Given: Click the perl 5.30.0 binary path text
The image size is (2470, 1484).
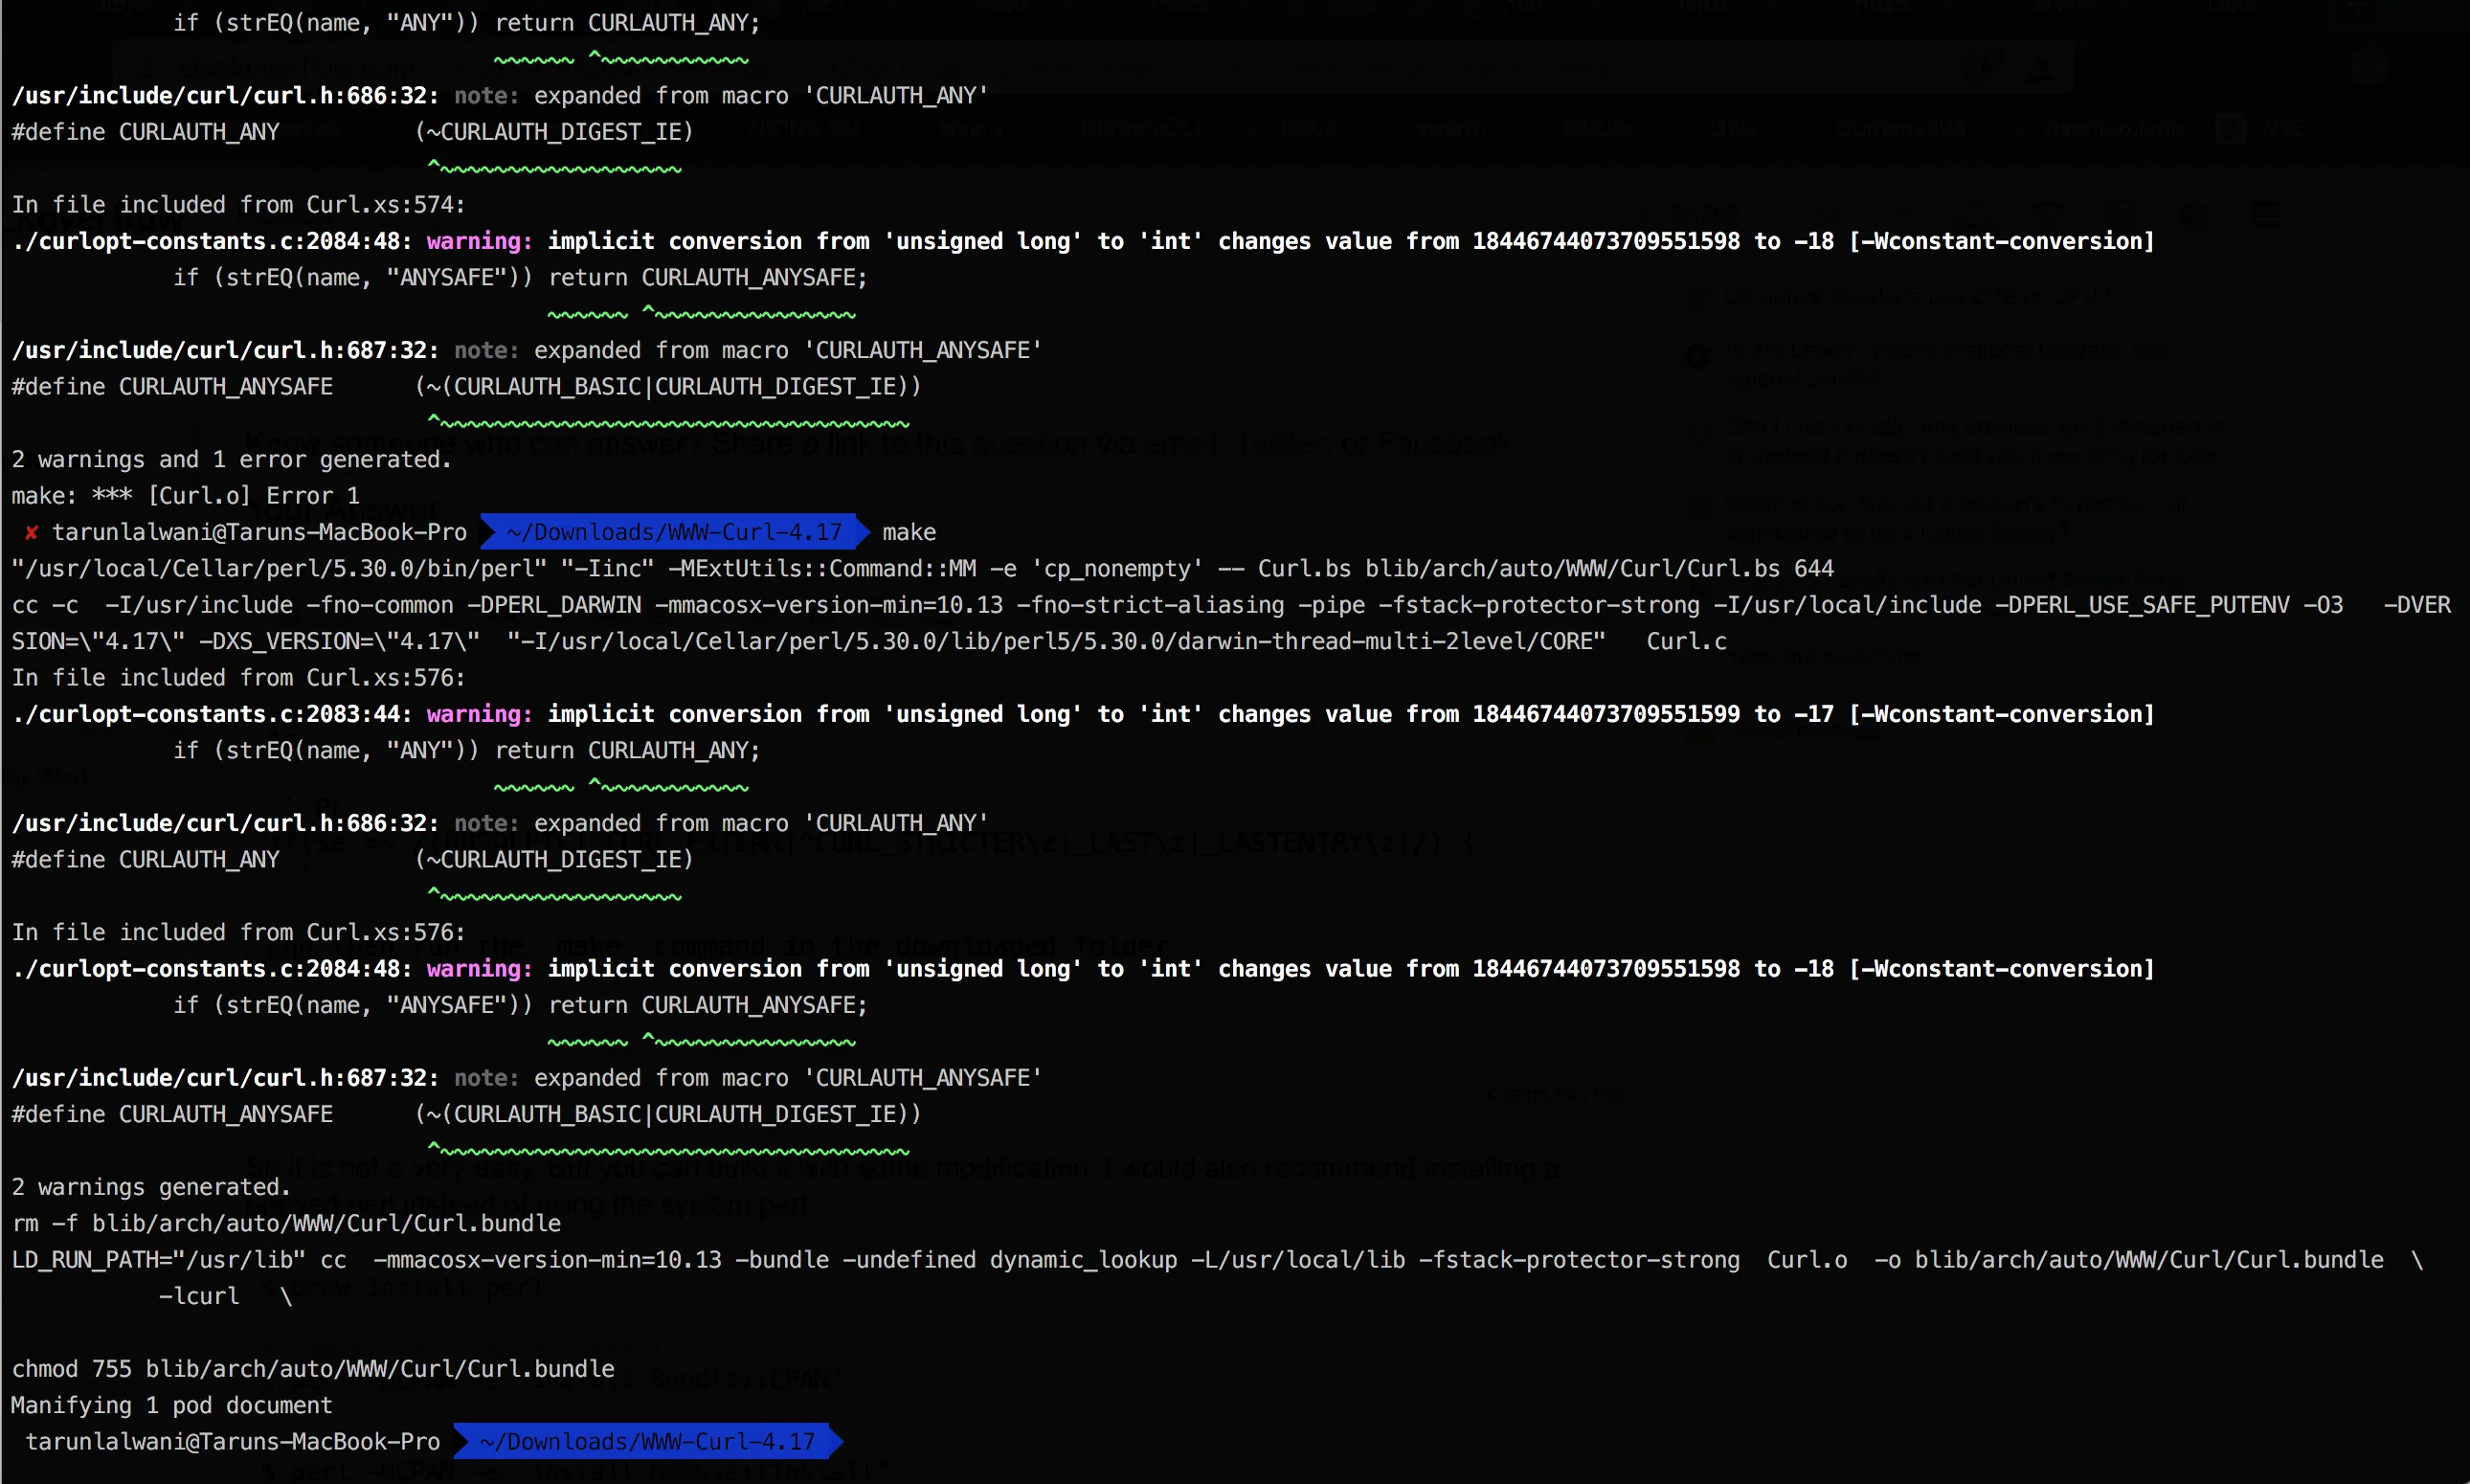Looking at the screenshot, I should click(x=279, y=569).
